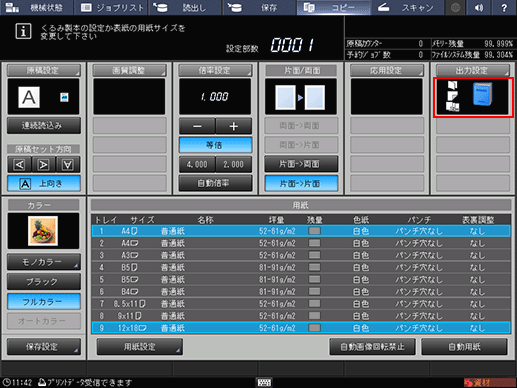The image size is (517, 388).
Task: Toggle ブラック black color mode
Action: point(44,282)
